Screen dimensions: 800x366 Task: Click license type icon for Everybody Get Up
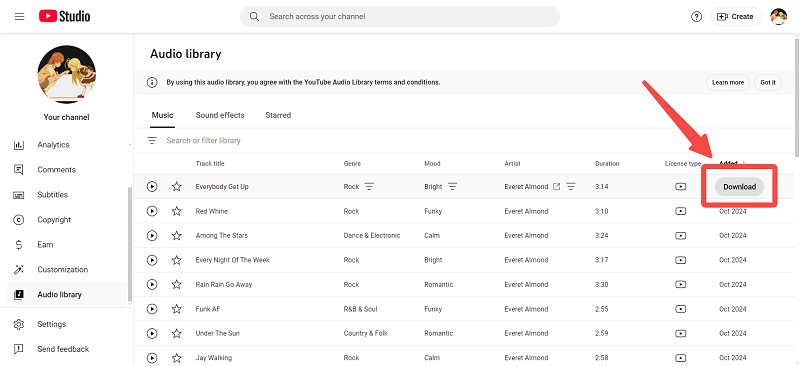pos(680,187)
